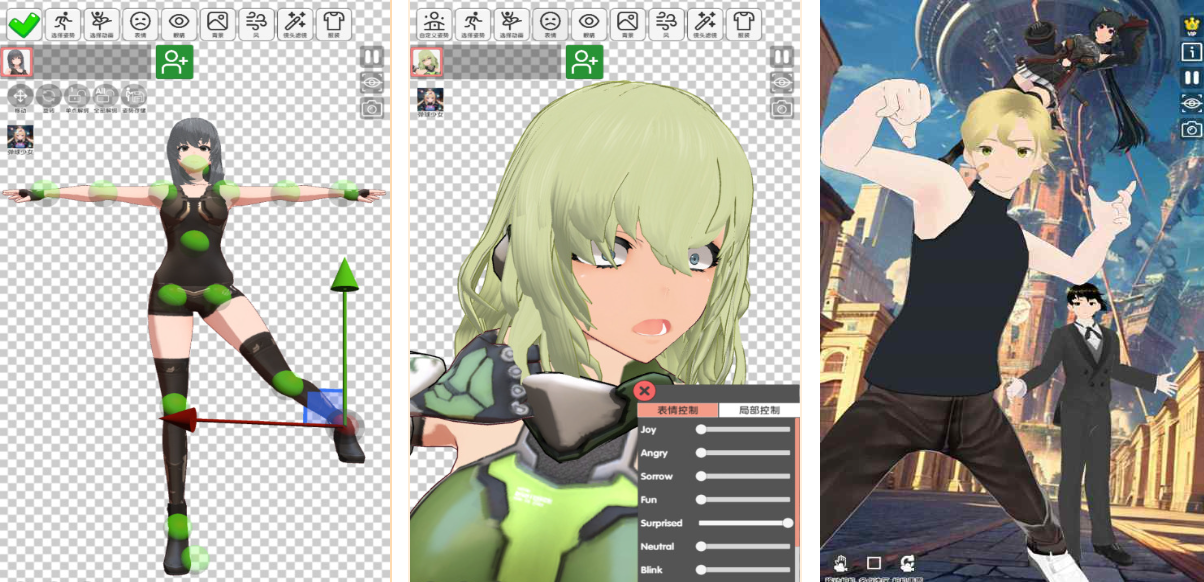Viewport: 1204px width, 582px height.
Task: Click the green add character button in left panel
Action: coord(174,62)
